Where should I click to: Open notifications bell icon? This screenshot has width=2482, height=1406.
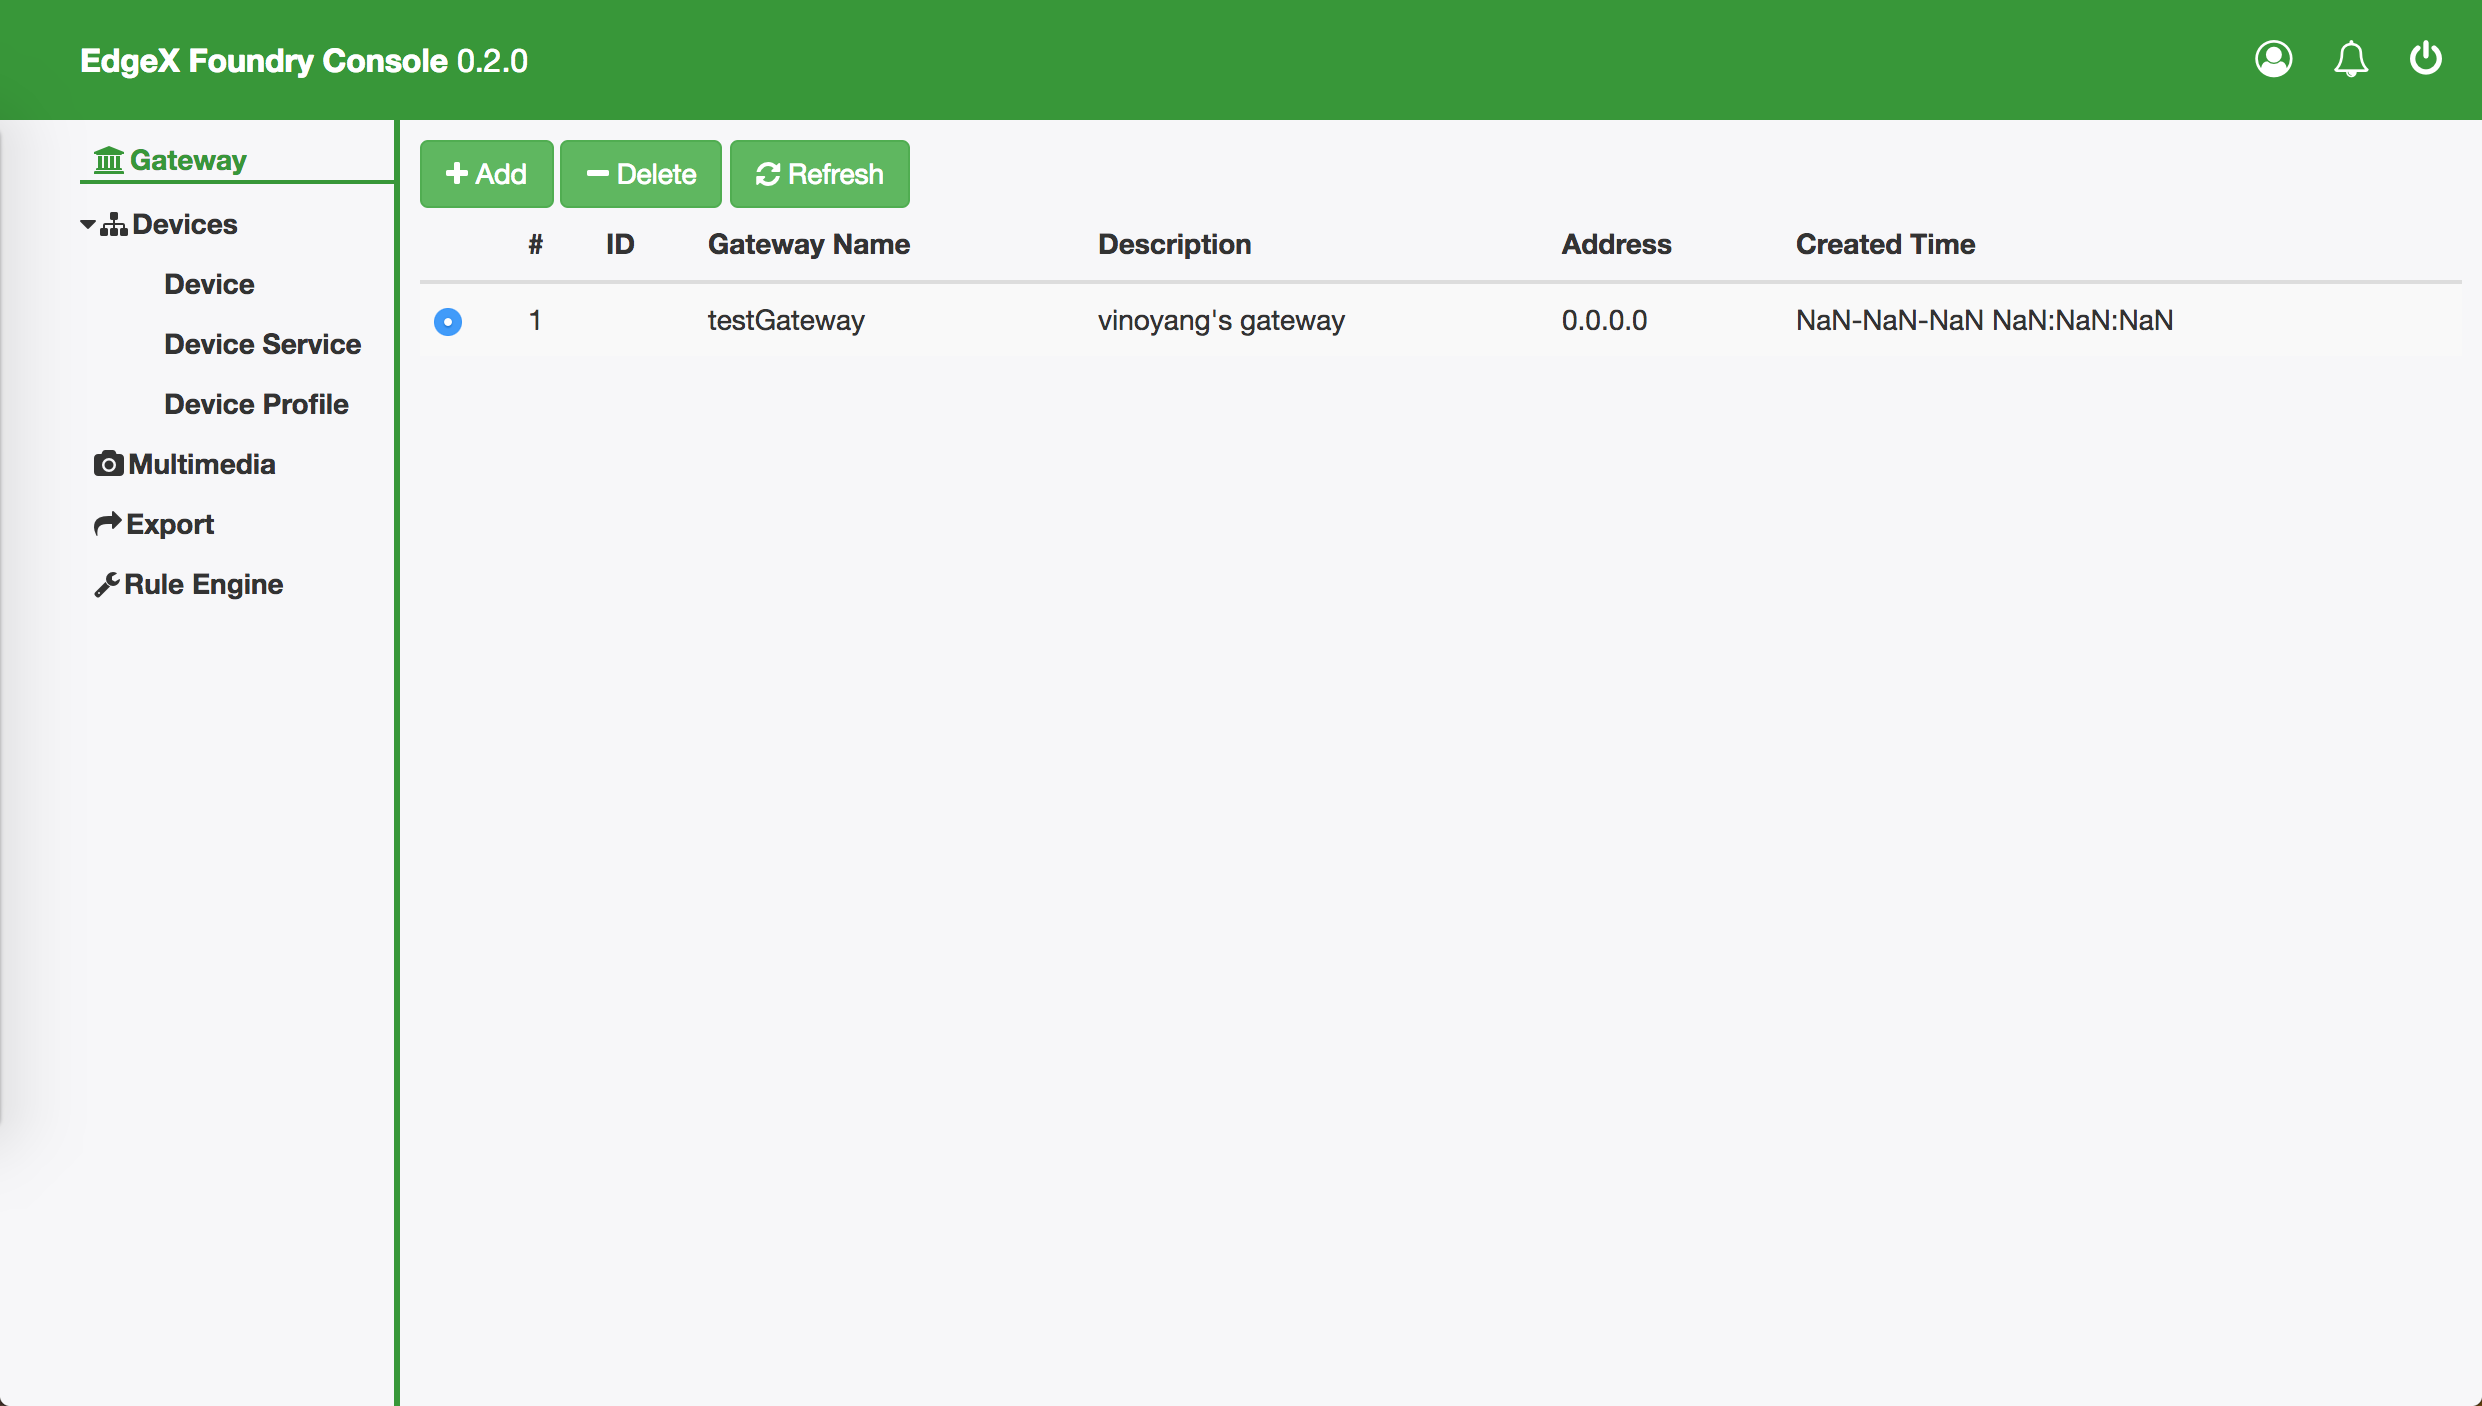point(2350,59)
